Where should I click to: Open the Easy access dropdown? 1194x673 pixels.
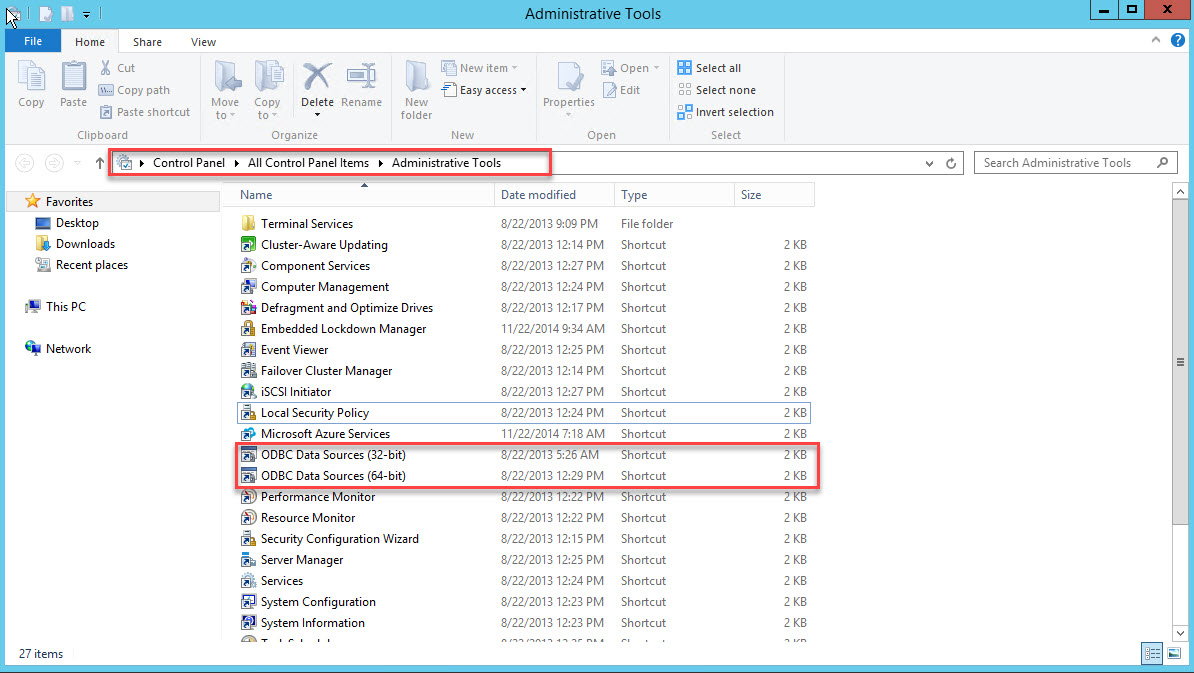pos(484,90)
